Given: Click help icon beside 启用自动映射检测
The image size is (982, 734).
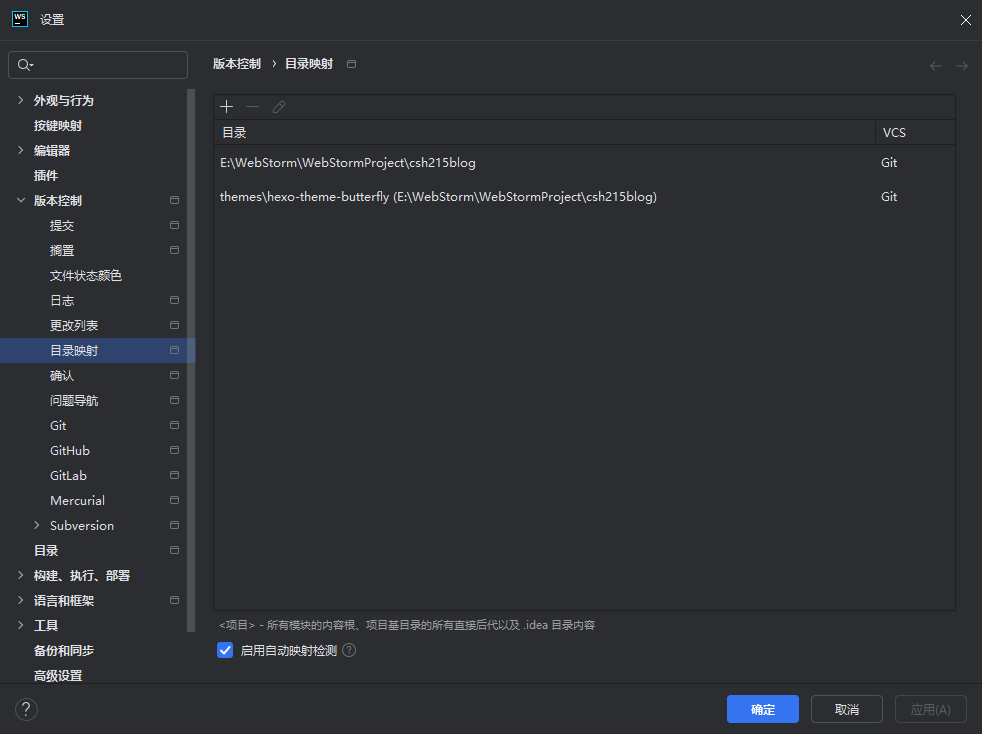Looking at the screenshot, I should [x=349, y=650].
